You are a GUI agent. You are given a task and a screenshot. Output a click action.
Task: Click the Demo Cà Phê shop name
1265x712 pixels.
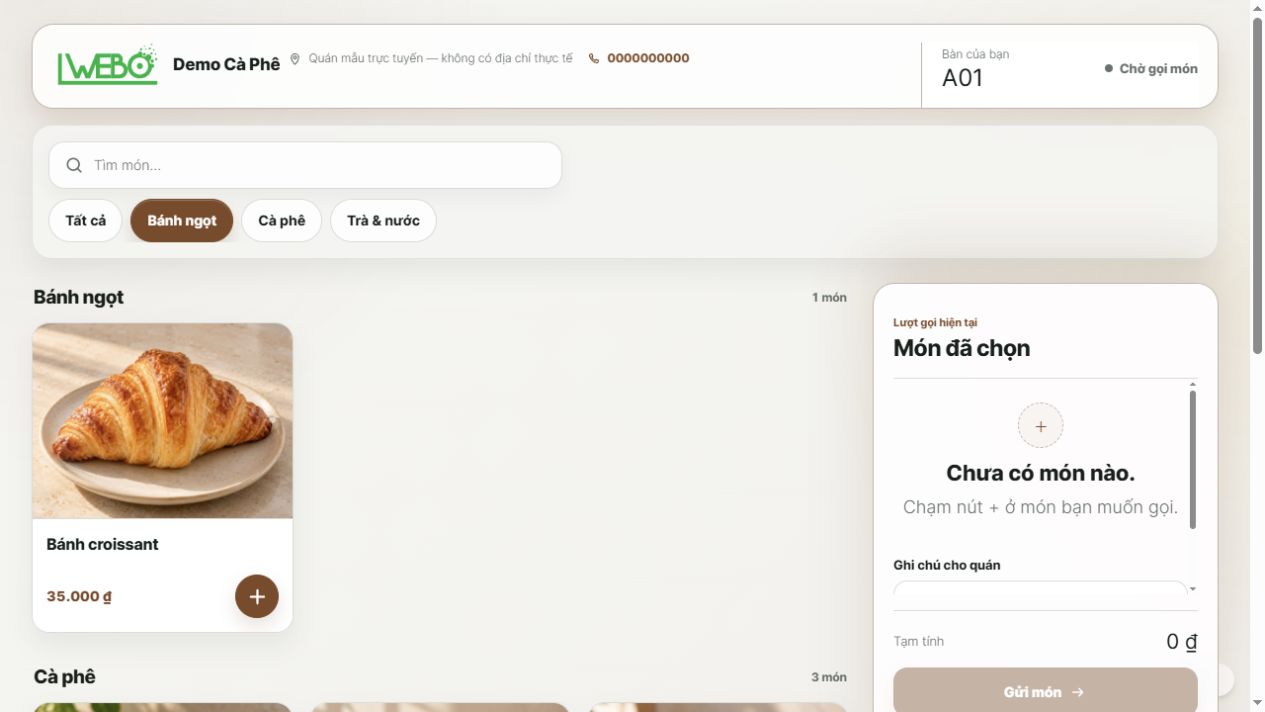coord(226,64)
